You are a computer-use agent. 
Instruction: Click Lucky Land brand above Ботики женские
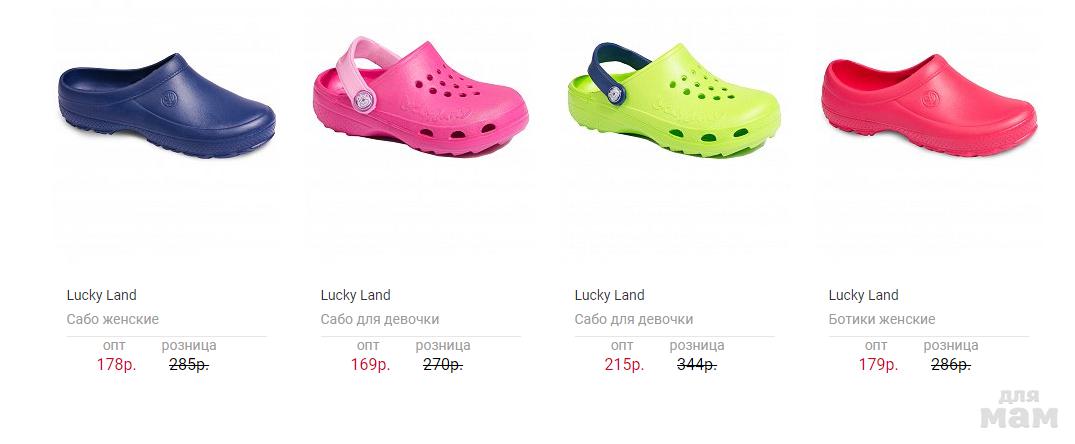click(x=863, y=295)
